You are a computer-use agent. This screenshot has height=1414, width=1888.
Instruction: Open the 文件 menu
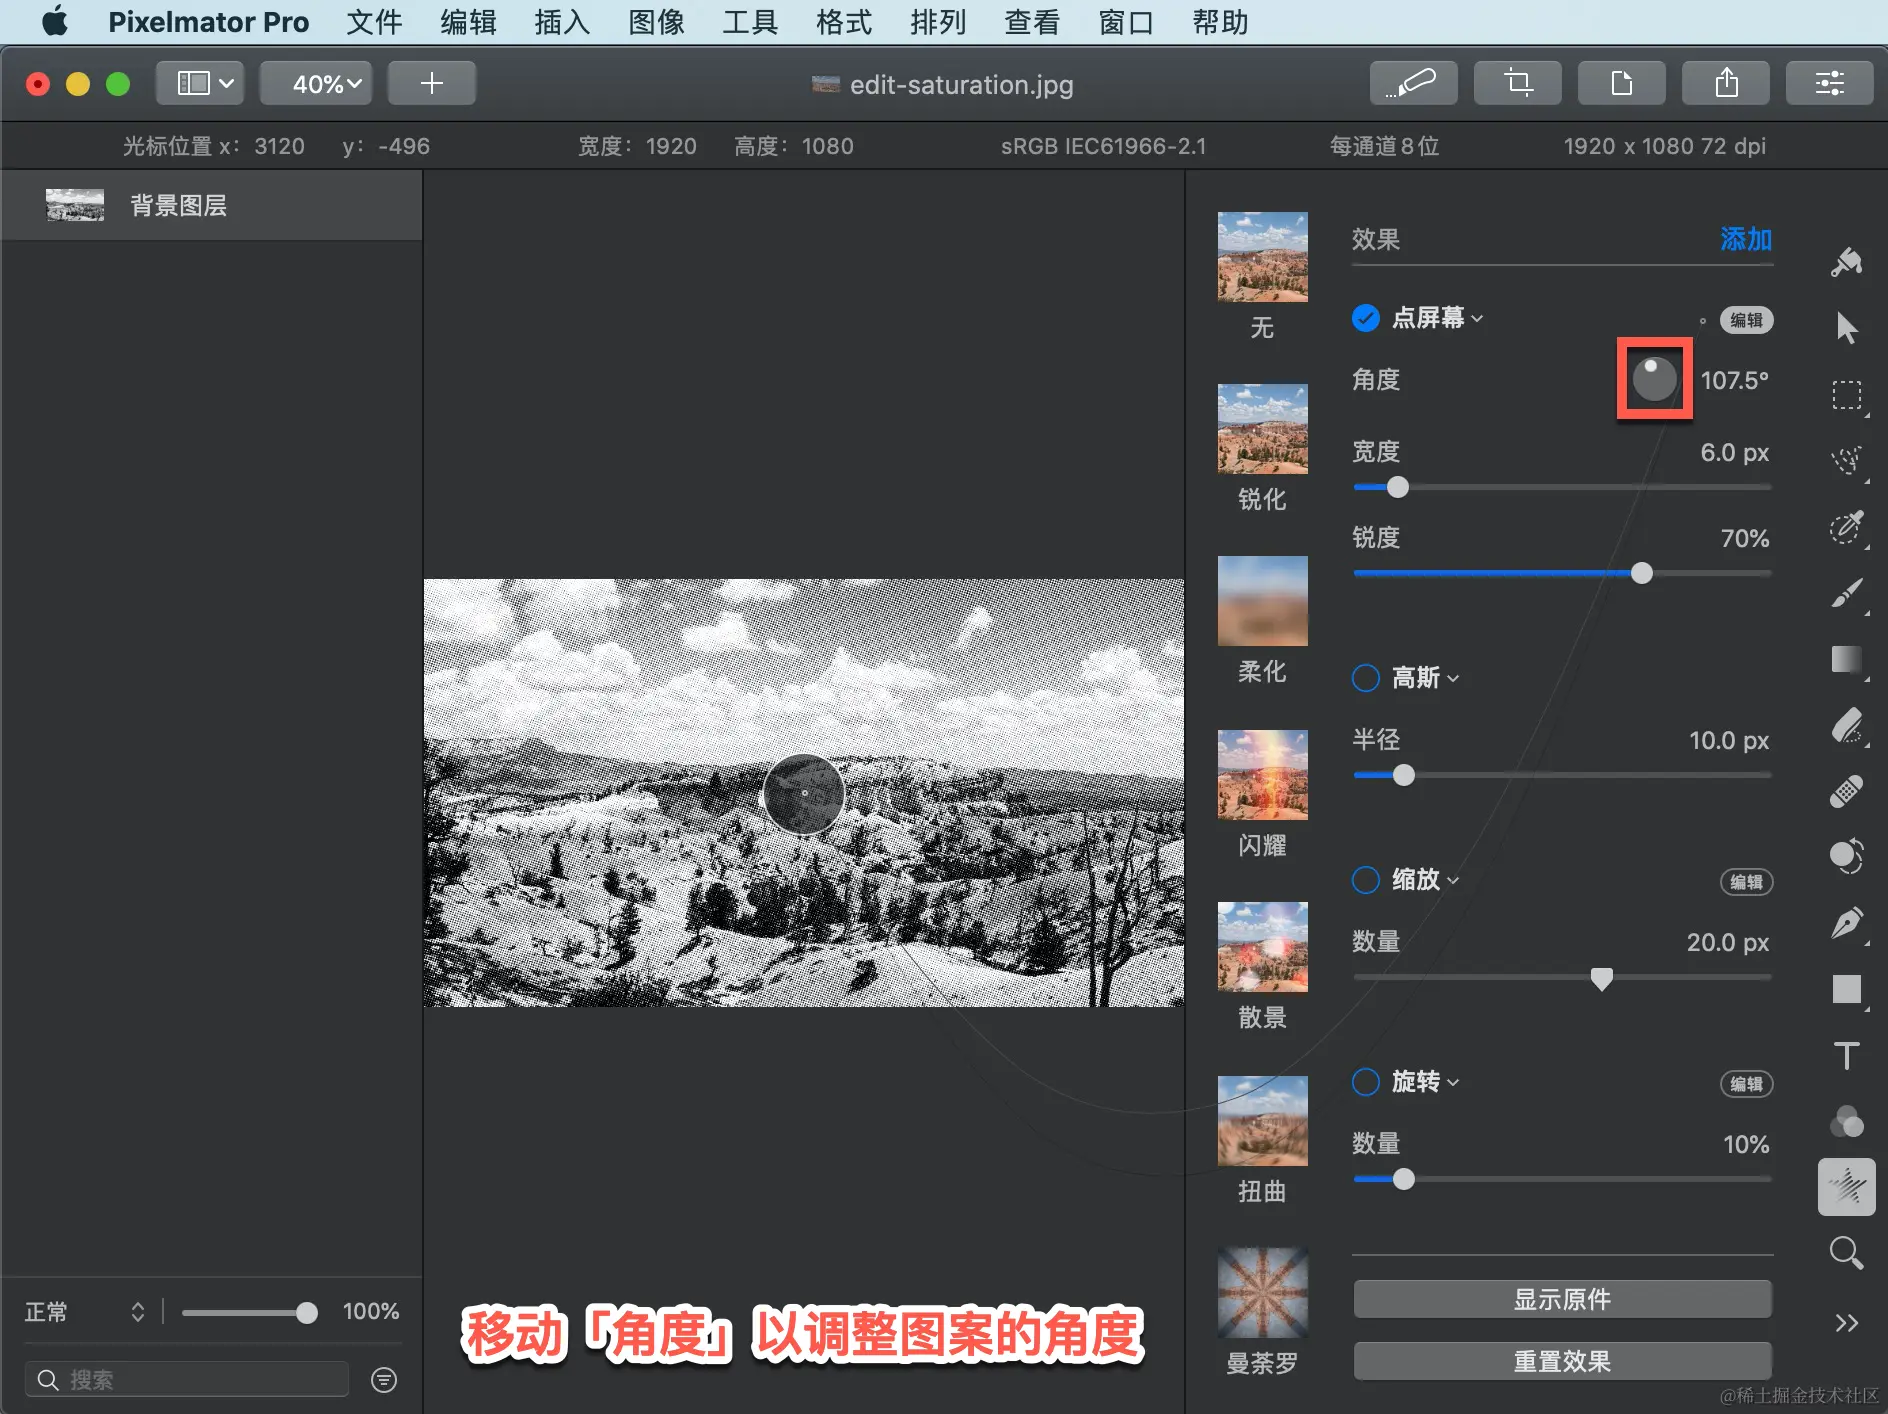374,22
